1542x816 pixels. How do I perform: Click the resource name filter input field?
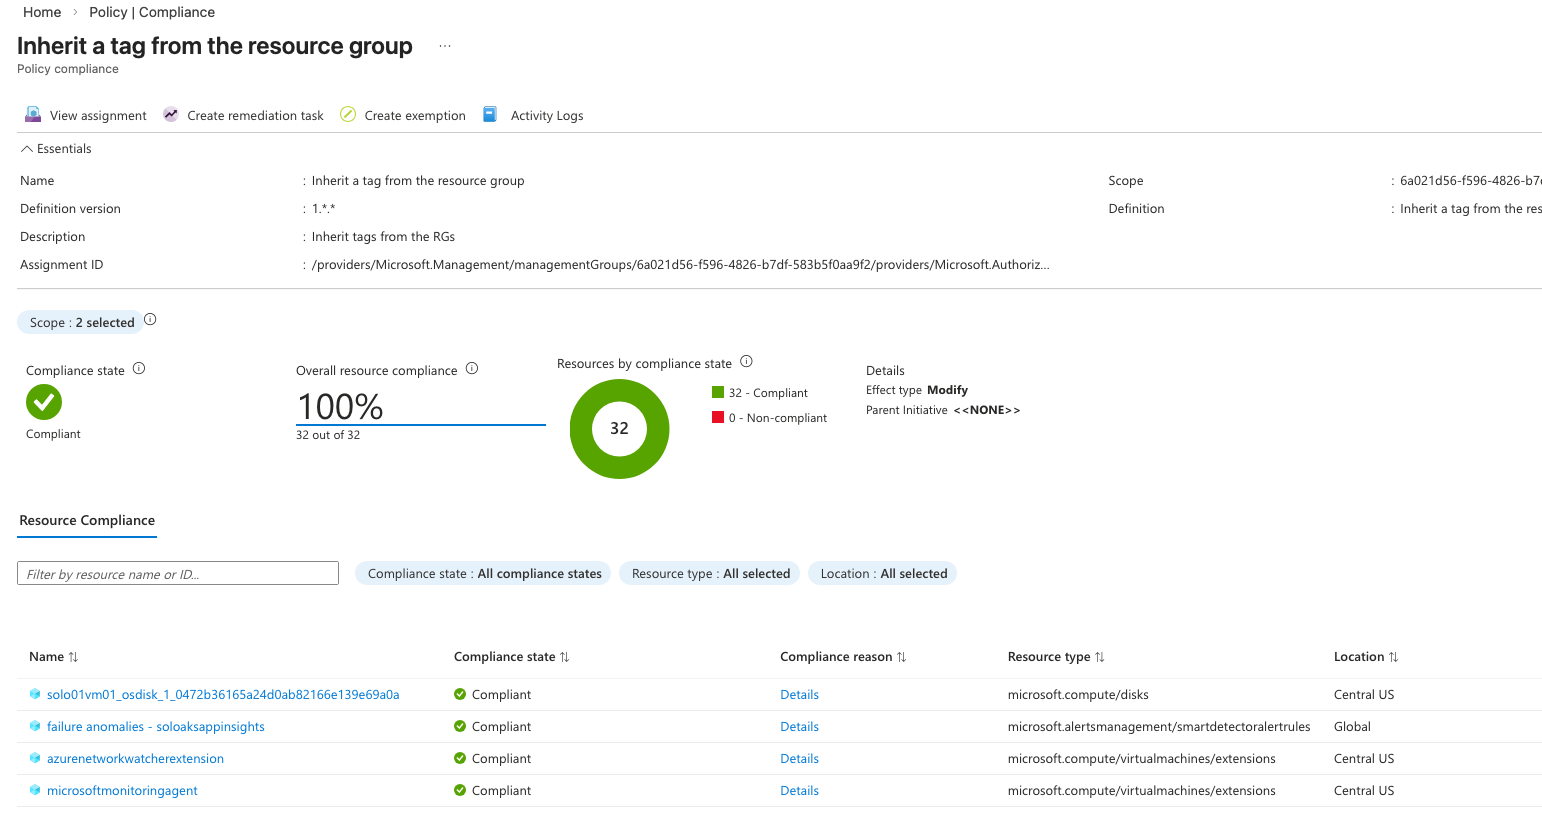[x=178, y=574]
